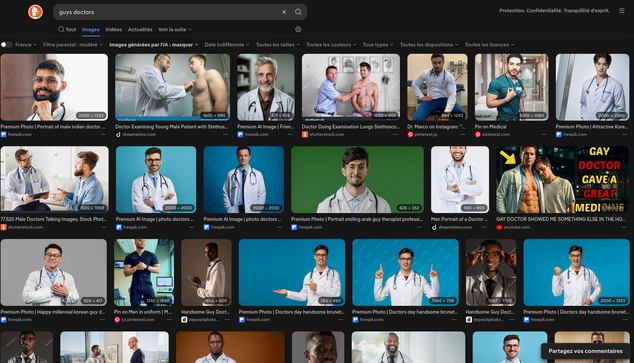Open the Toutes les licences filter
Screen dimensions: 634x363
(x=489, y=44)
